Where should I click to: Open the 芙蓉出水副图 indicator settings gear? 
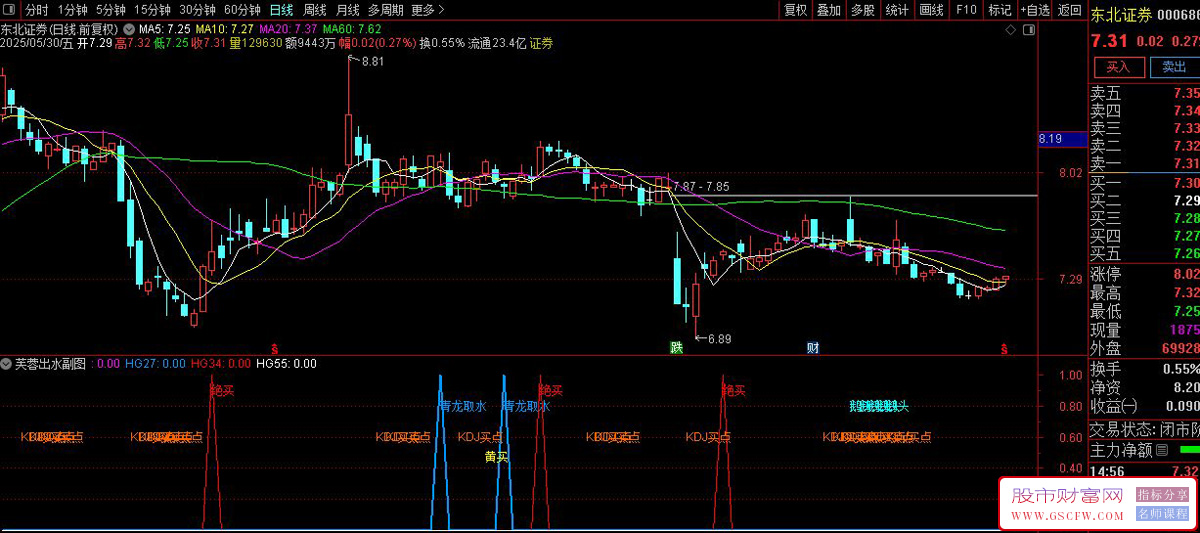coord(7,364)
